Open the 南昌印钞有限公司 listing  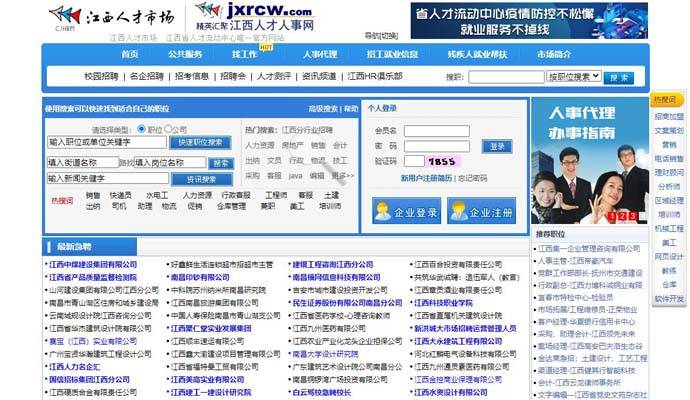click(200, 277)
